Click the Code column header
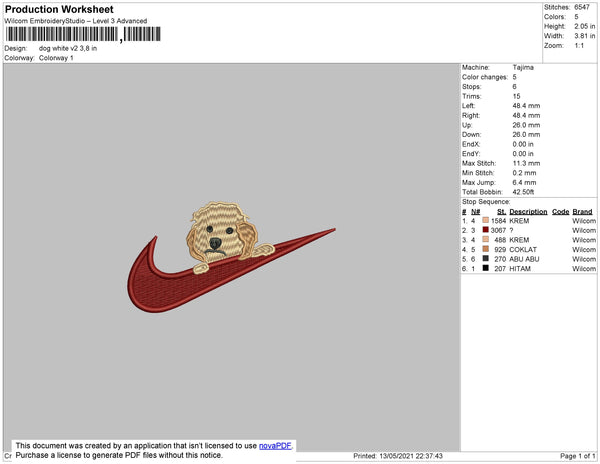Image resolution: width=600 pixels, height=464 pixels. click(x=561, y=212)
